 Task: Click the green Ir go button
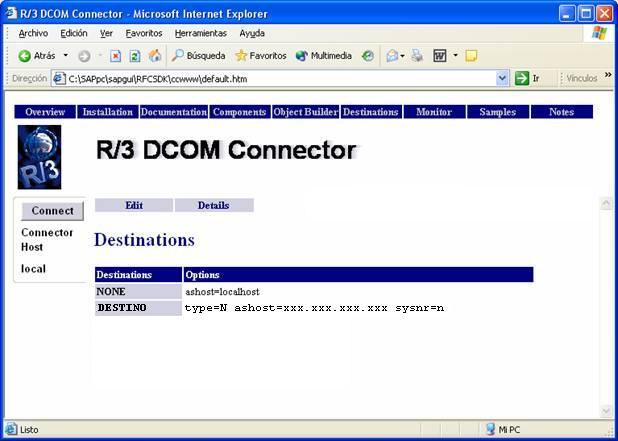pyautogui.click(x=527, y=78)
